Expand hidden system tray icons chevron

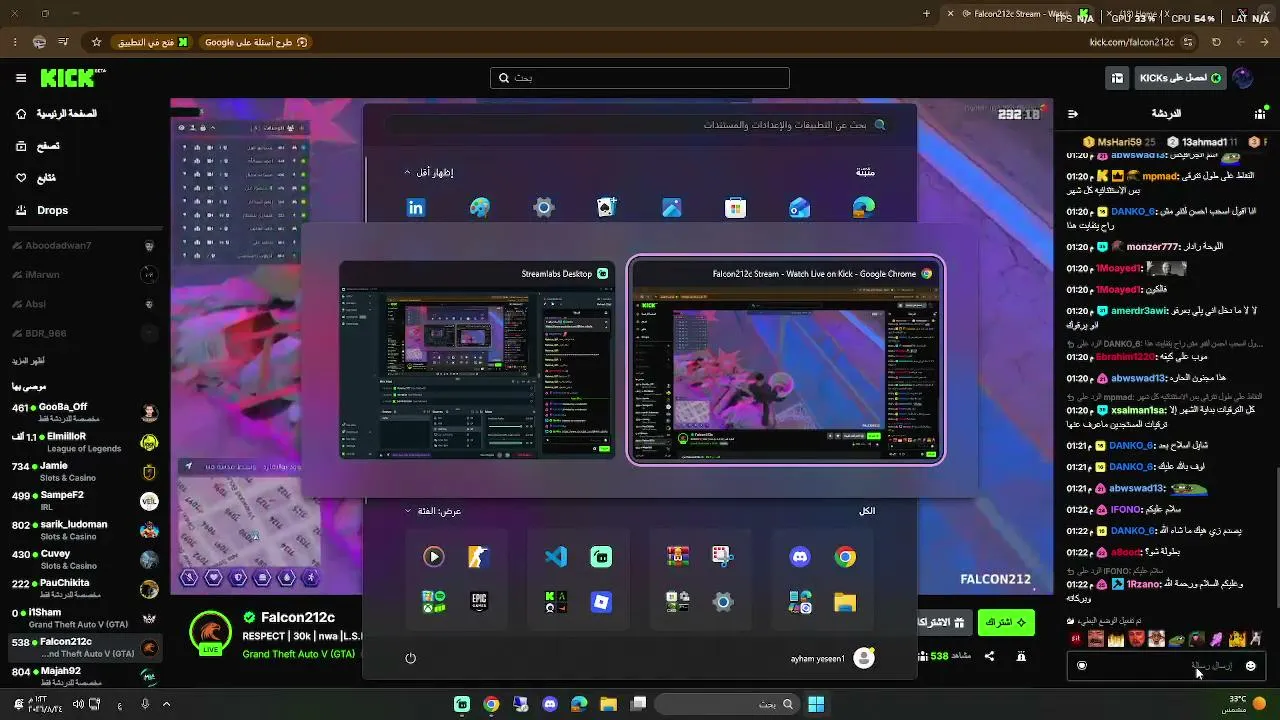point(166,704)
